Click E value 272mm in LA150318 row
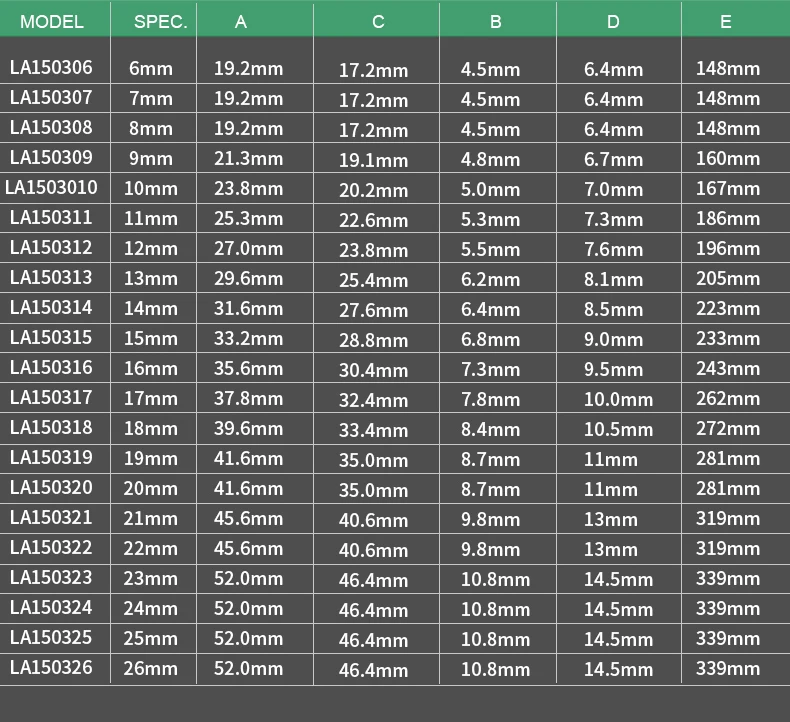 (x=728, y=428)
